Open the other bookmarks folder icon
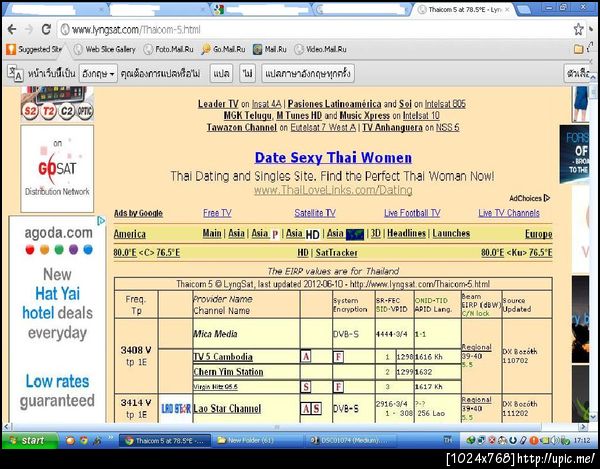Viewport: 600px width, 469px height. [x=579, y=49]
